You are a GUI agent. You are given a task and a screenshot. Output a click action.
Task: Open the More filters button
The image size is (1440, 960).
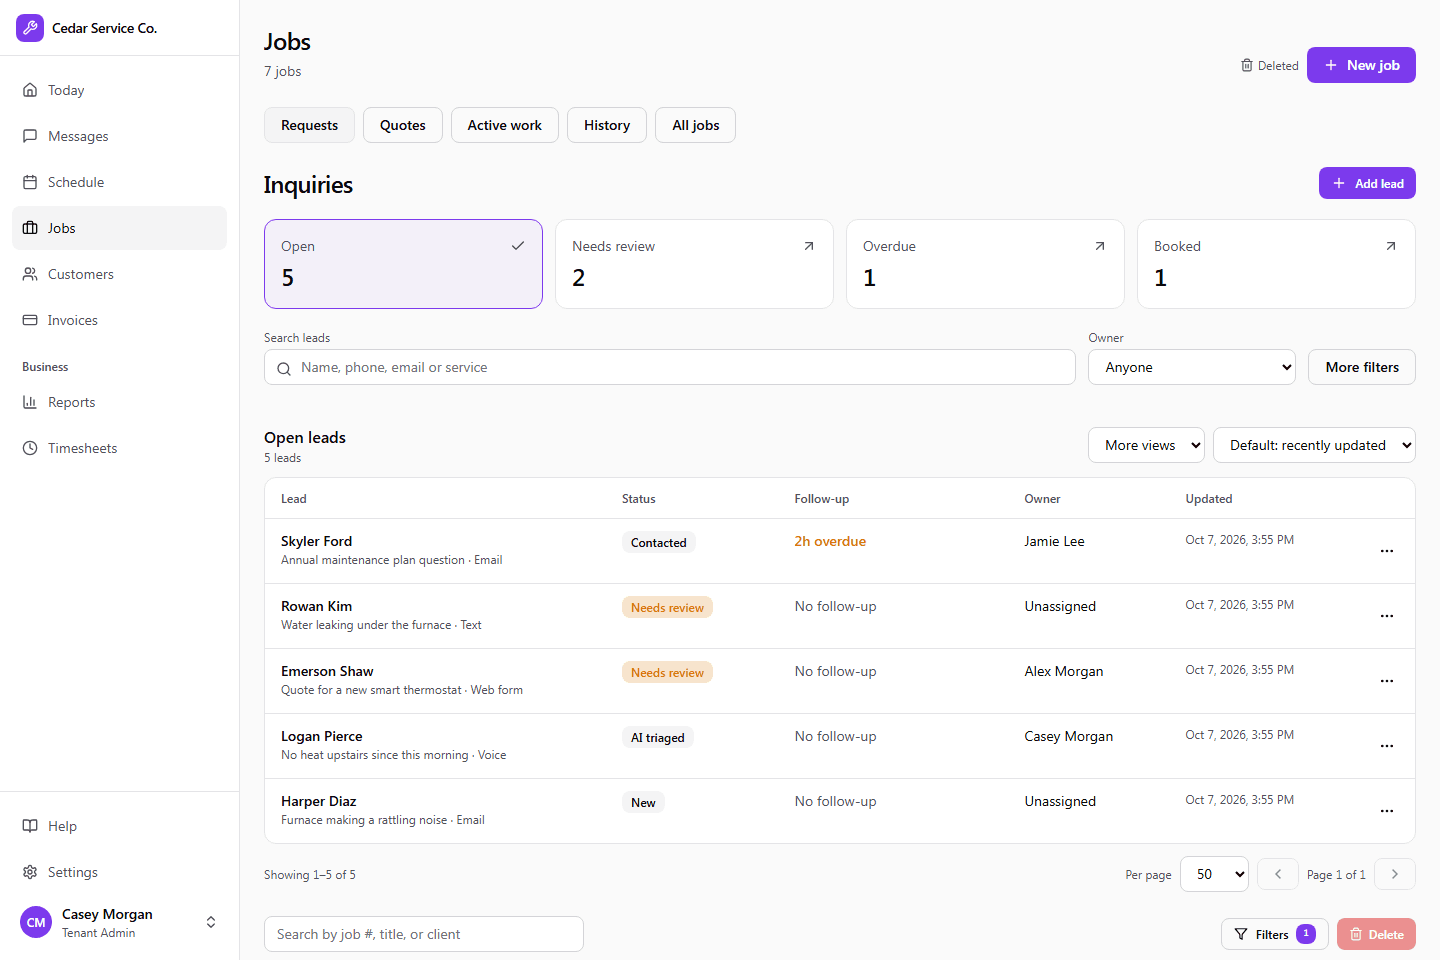coord(1362,367)
